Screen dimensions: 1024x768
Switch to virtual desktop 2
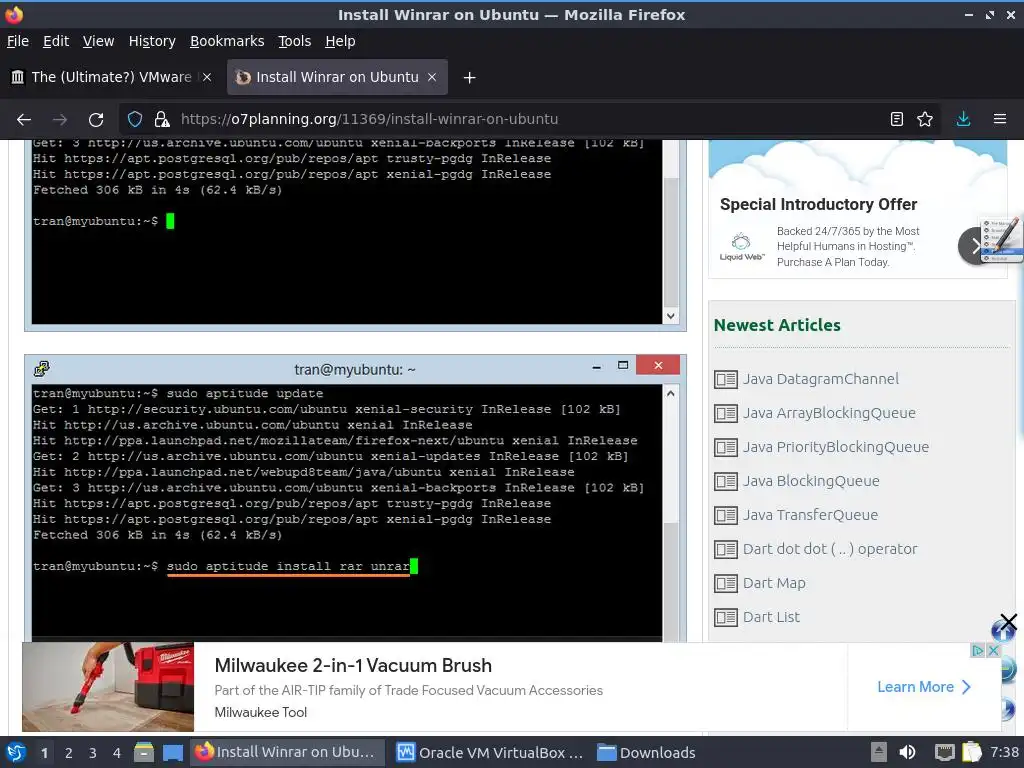[69, 753]
